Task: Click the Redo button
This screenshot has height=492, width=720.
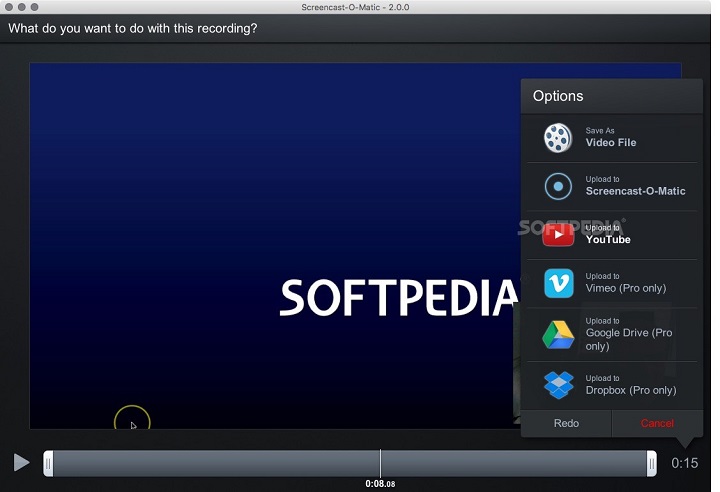Action: tap(566, 423)
